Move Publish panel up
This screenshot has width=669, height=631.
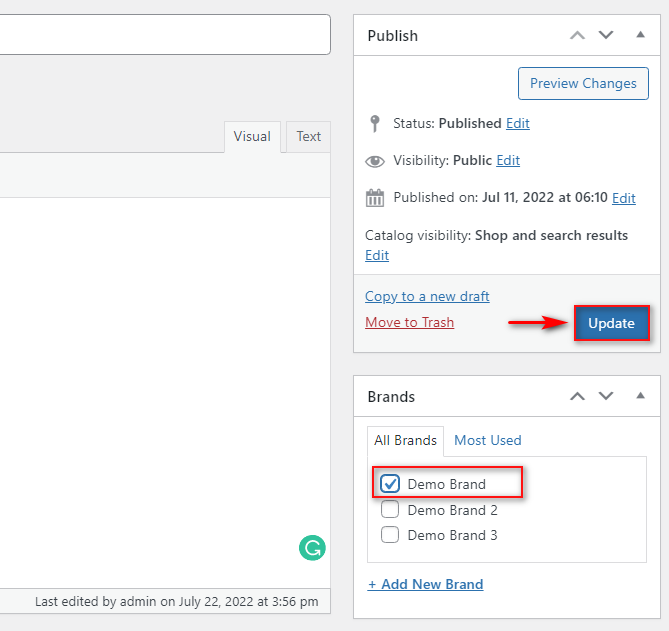pyautogui.click(x=577, y=35)
